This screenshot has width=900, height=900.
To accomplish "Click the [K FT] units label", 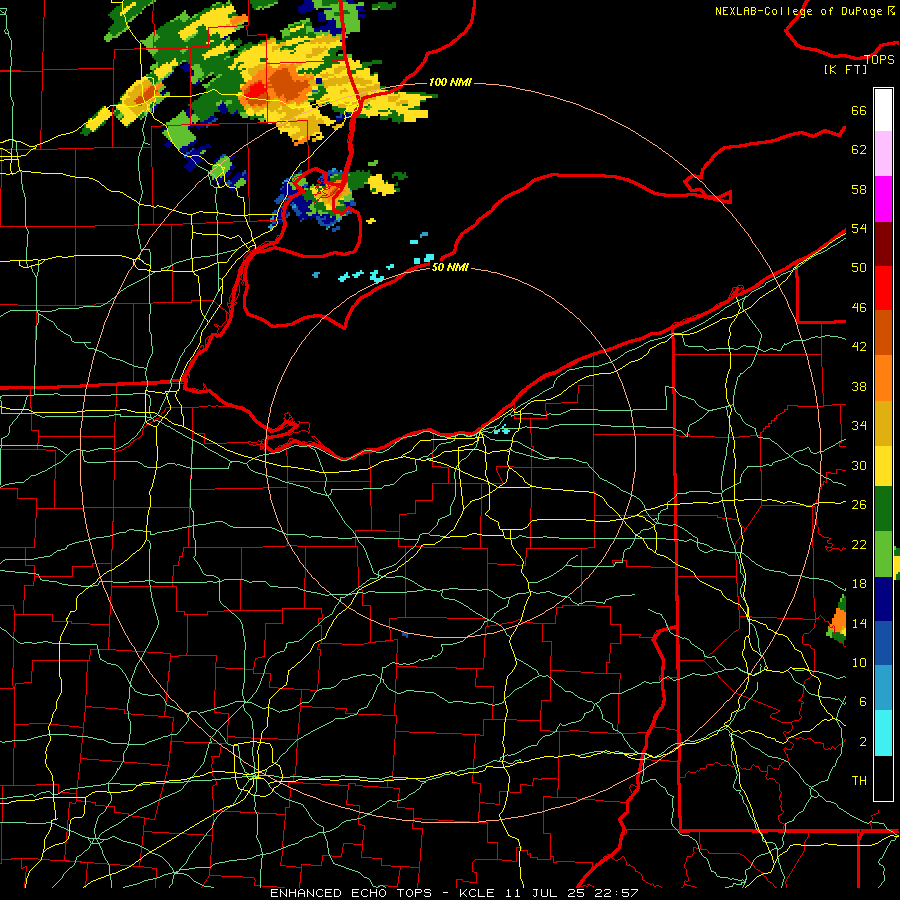I will point(845,69).
